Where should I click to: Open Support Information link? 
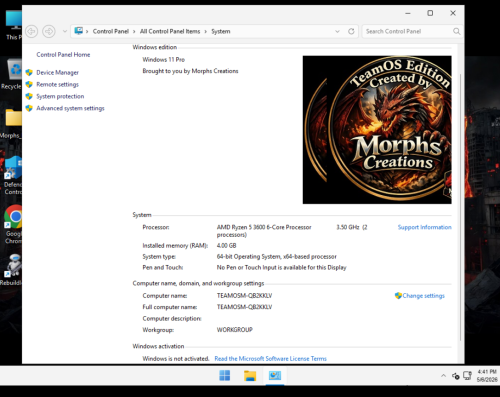coord(424,227)
